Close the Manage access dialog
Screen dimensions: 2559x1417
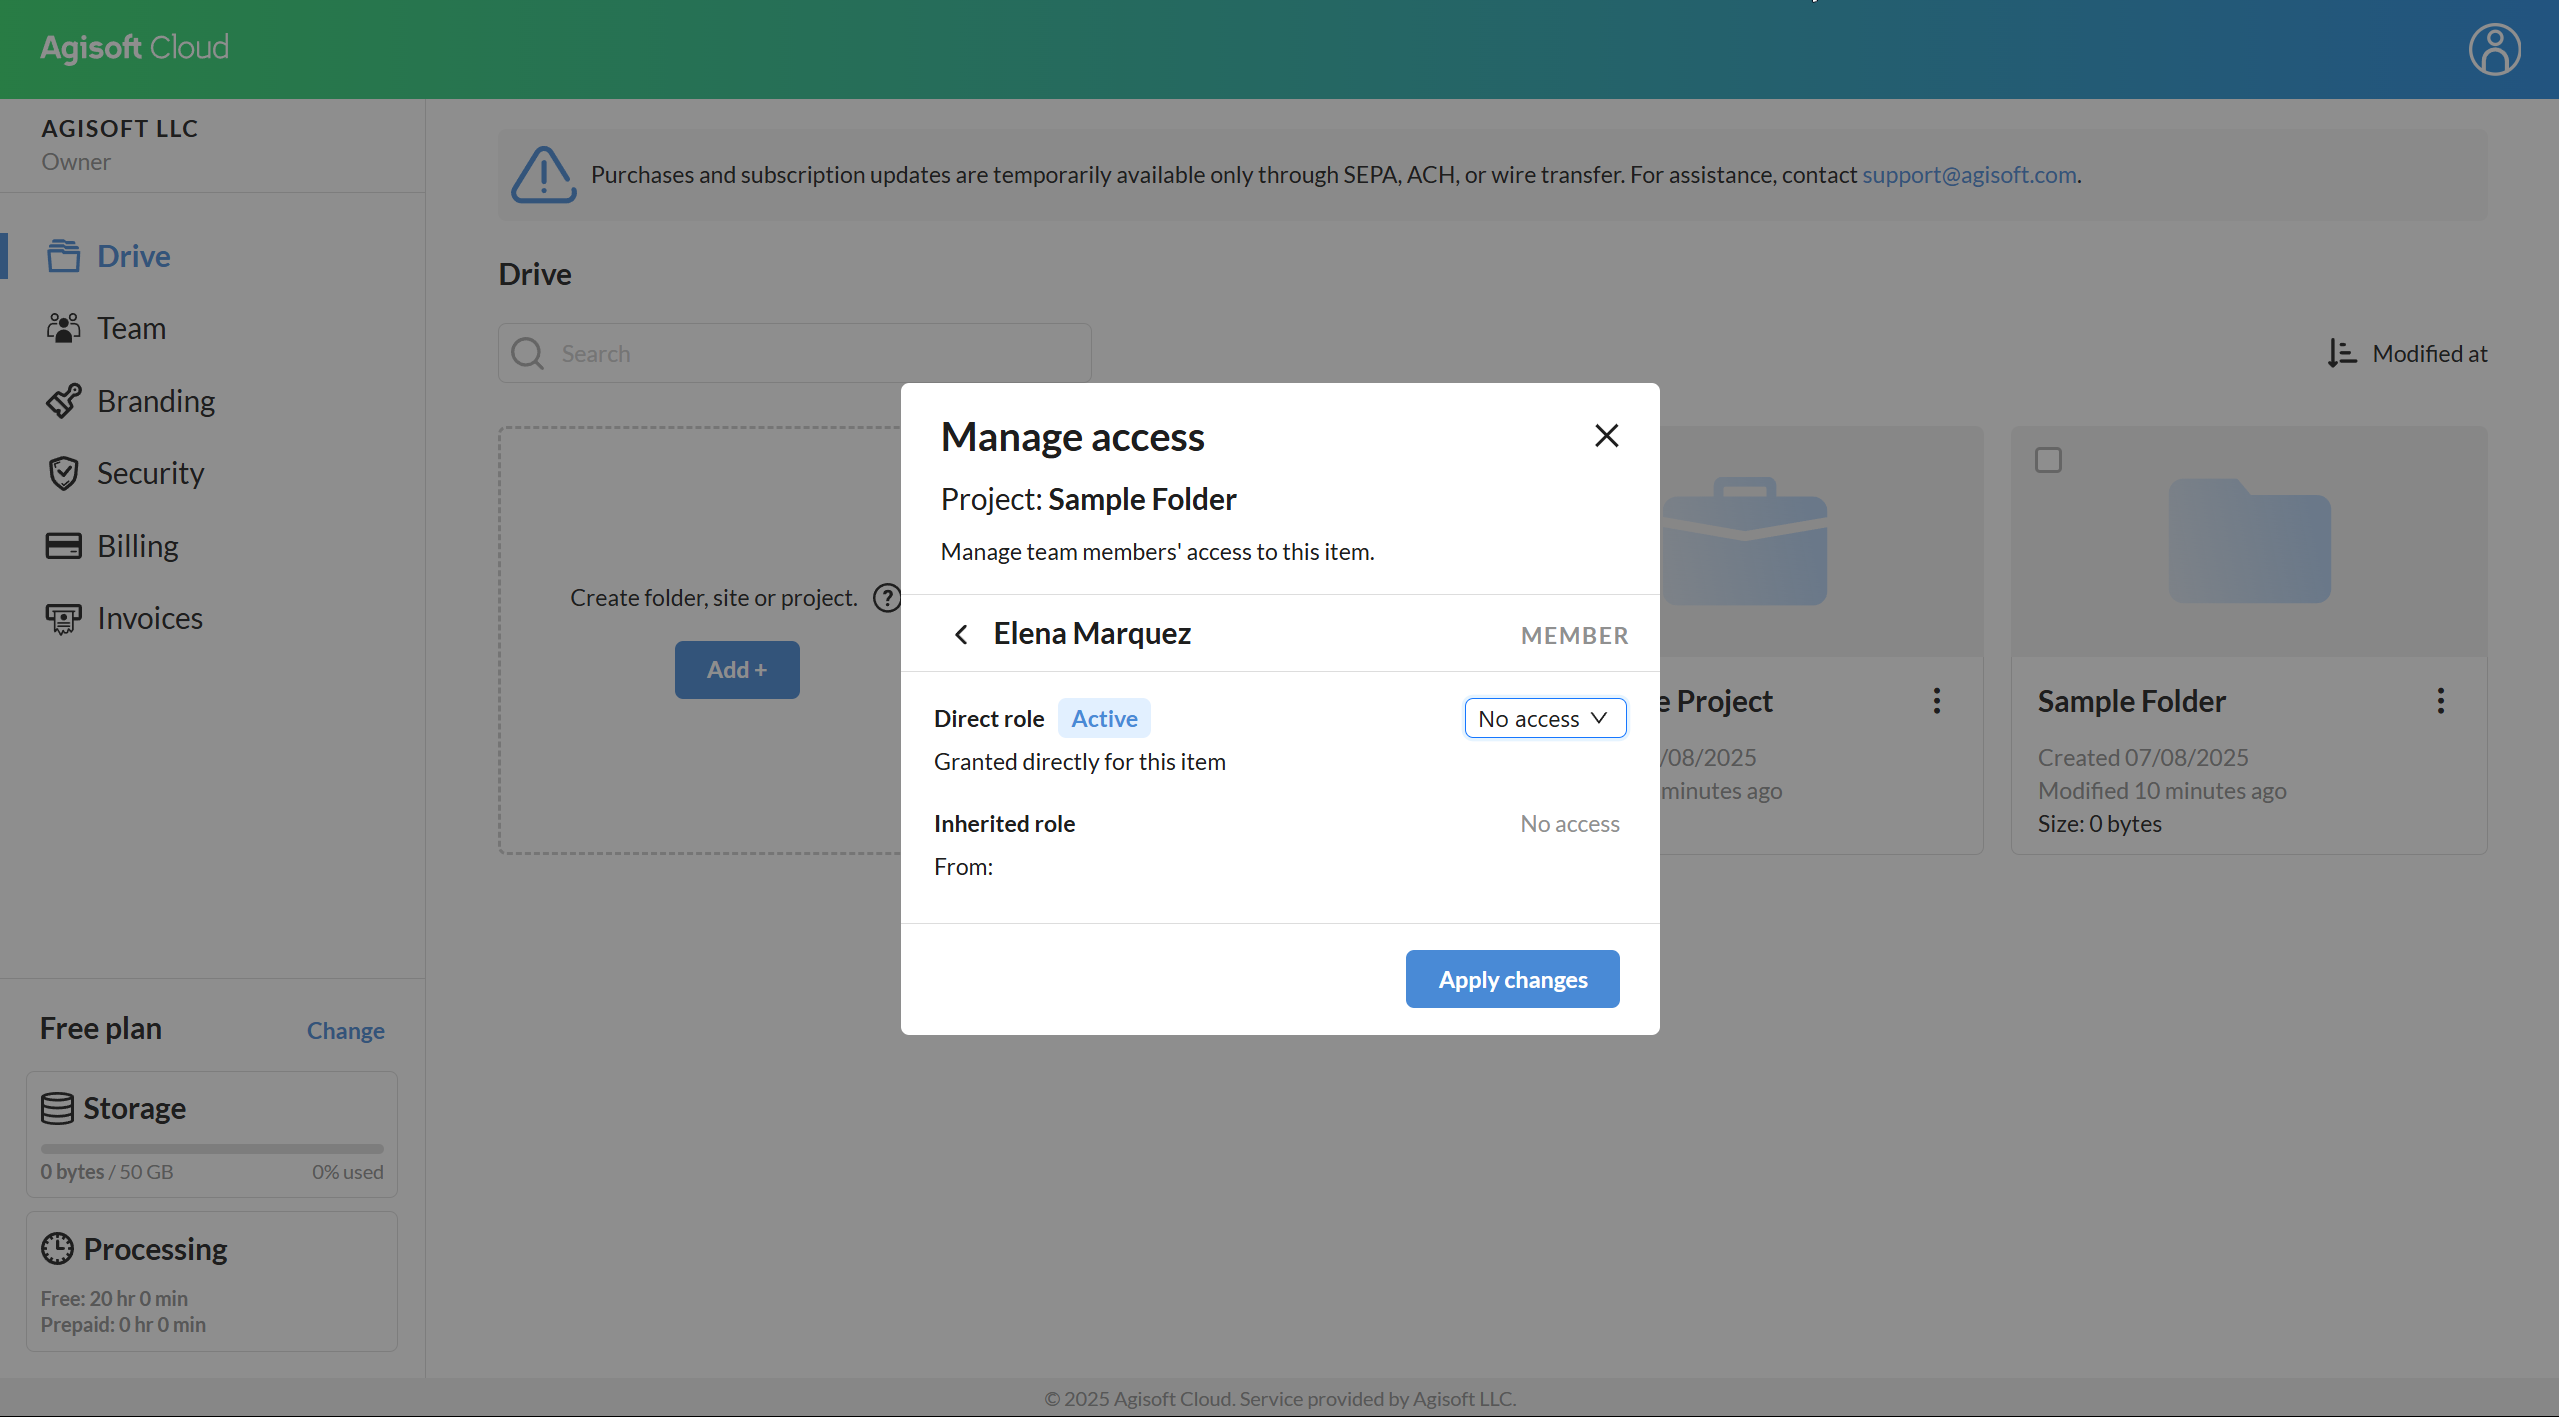1606,436
